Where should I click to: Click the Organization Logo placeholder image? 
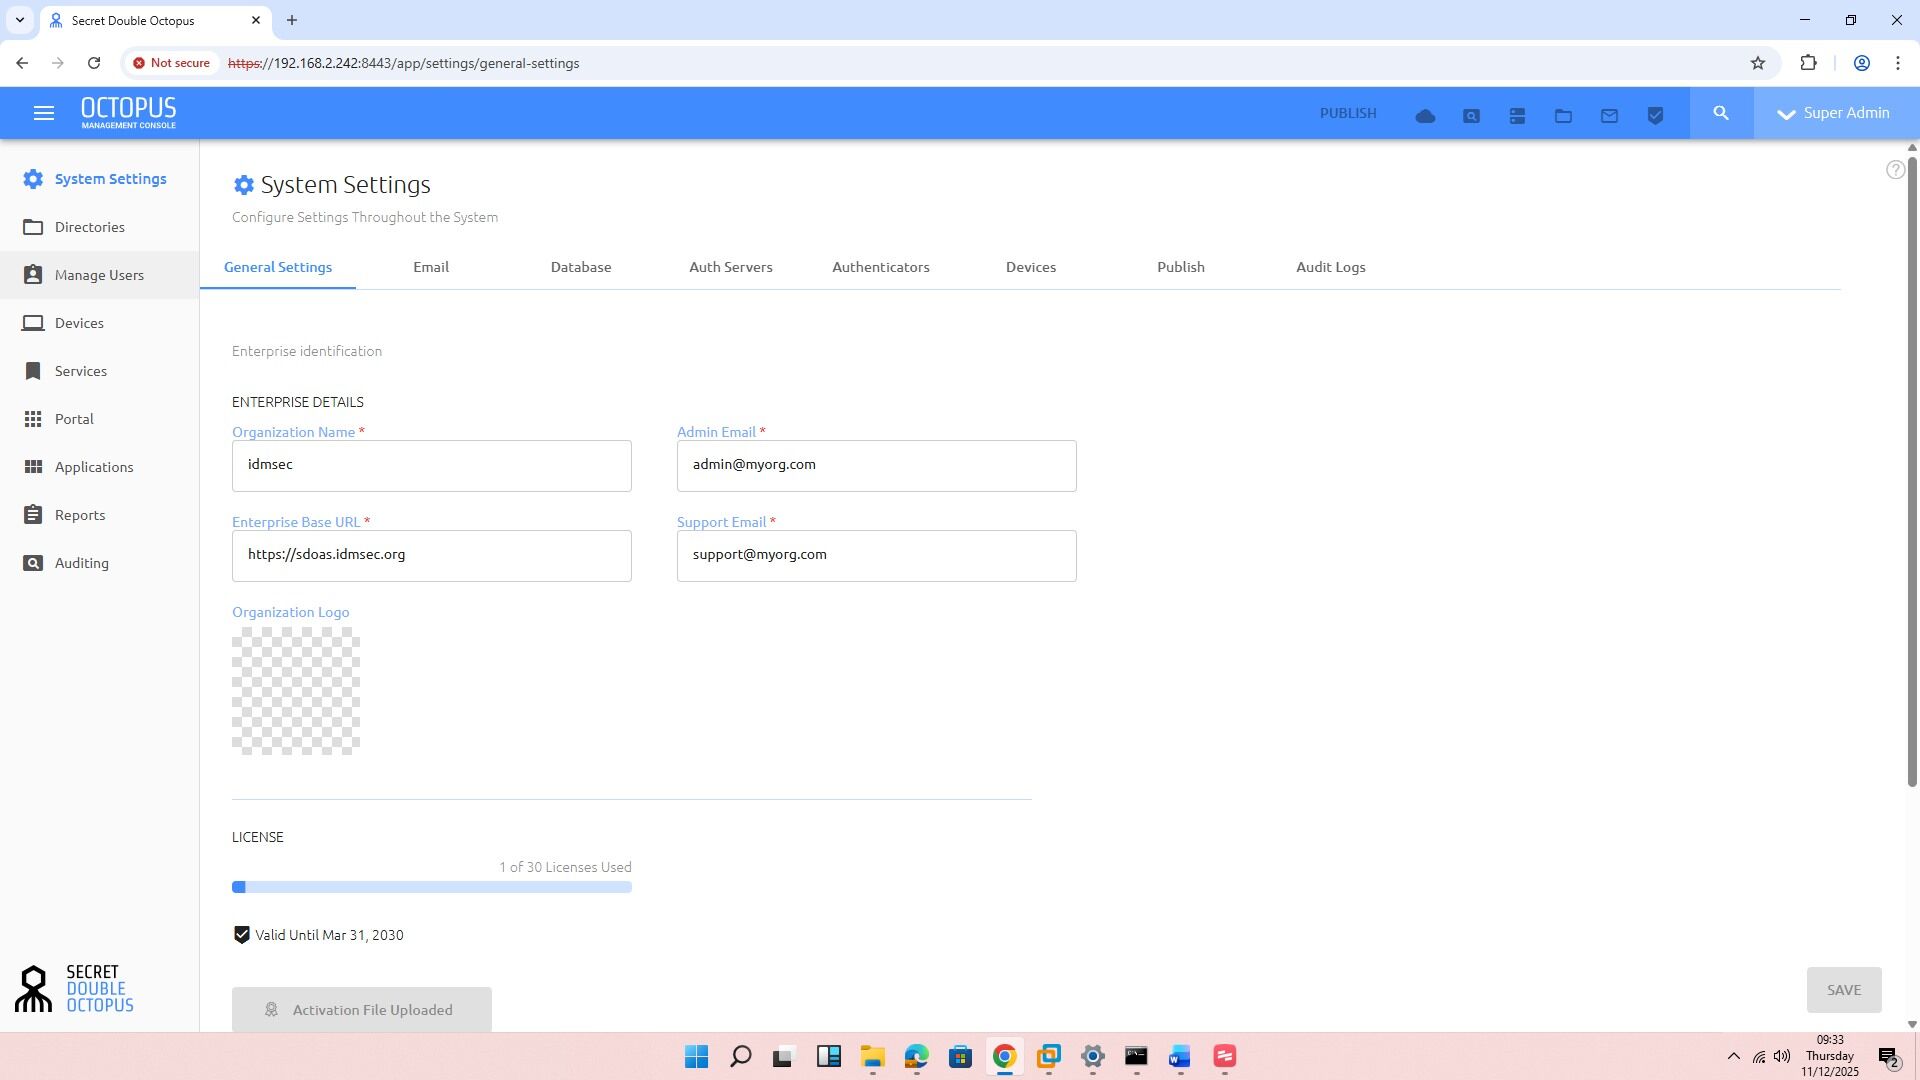pyautogui.click(x=296, y=691)
